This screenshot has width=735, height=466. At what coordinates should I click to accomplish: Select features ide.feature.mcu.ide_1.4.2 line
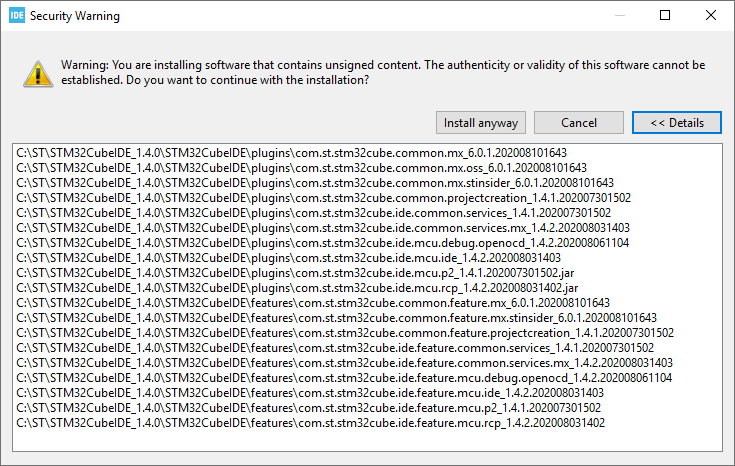point(310,393)
